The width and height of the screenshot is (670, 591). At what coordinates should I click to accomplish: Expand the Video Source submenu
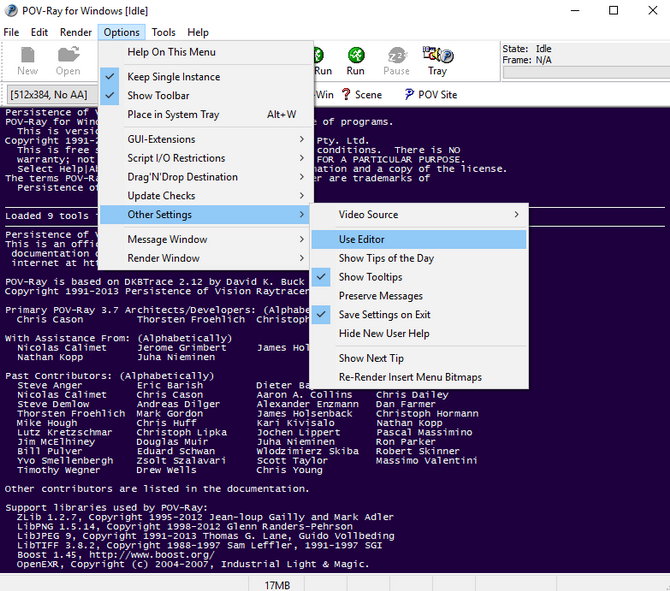419,215
